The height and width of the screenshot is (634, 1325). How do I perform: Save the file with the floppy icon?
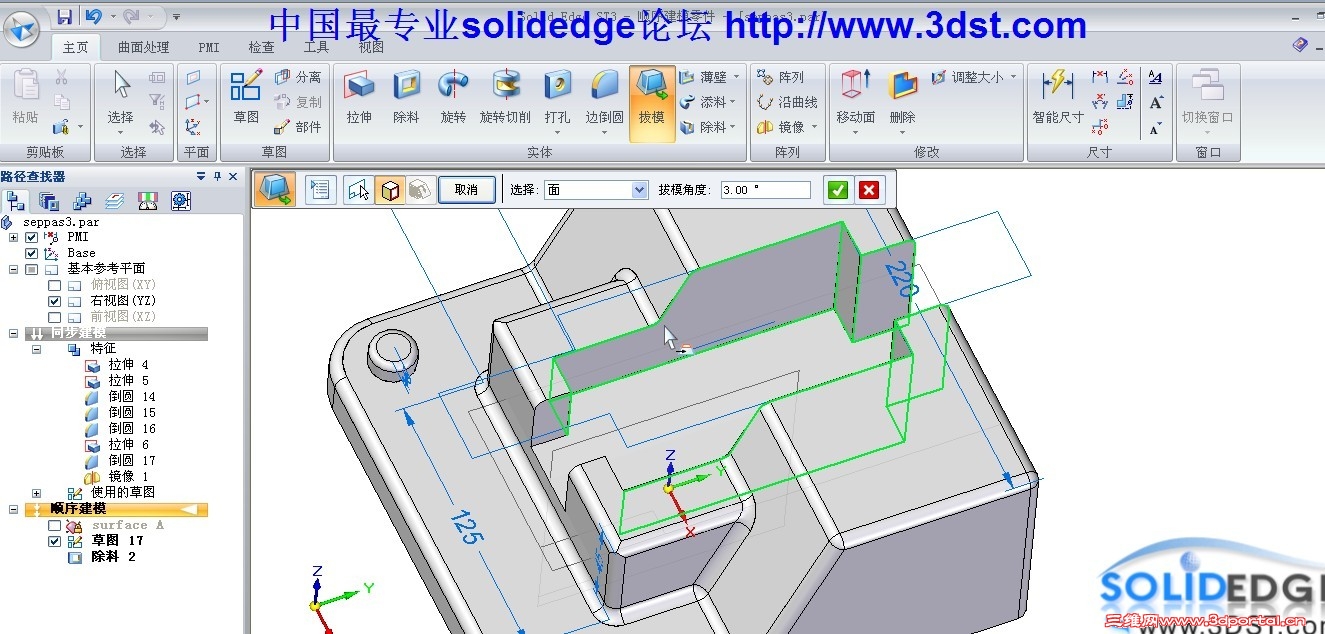click(64, 16)
